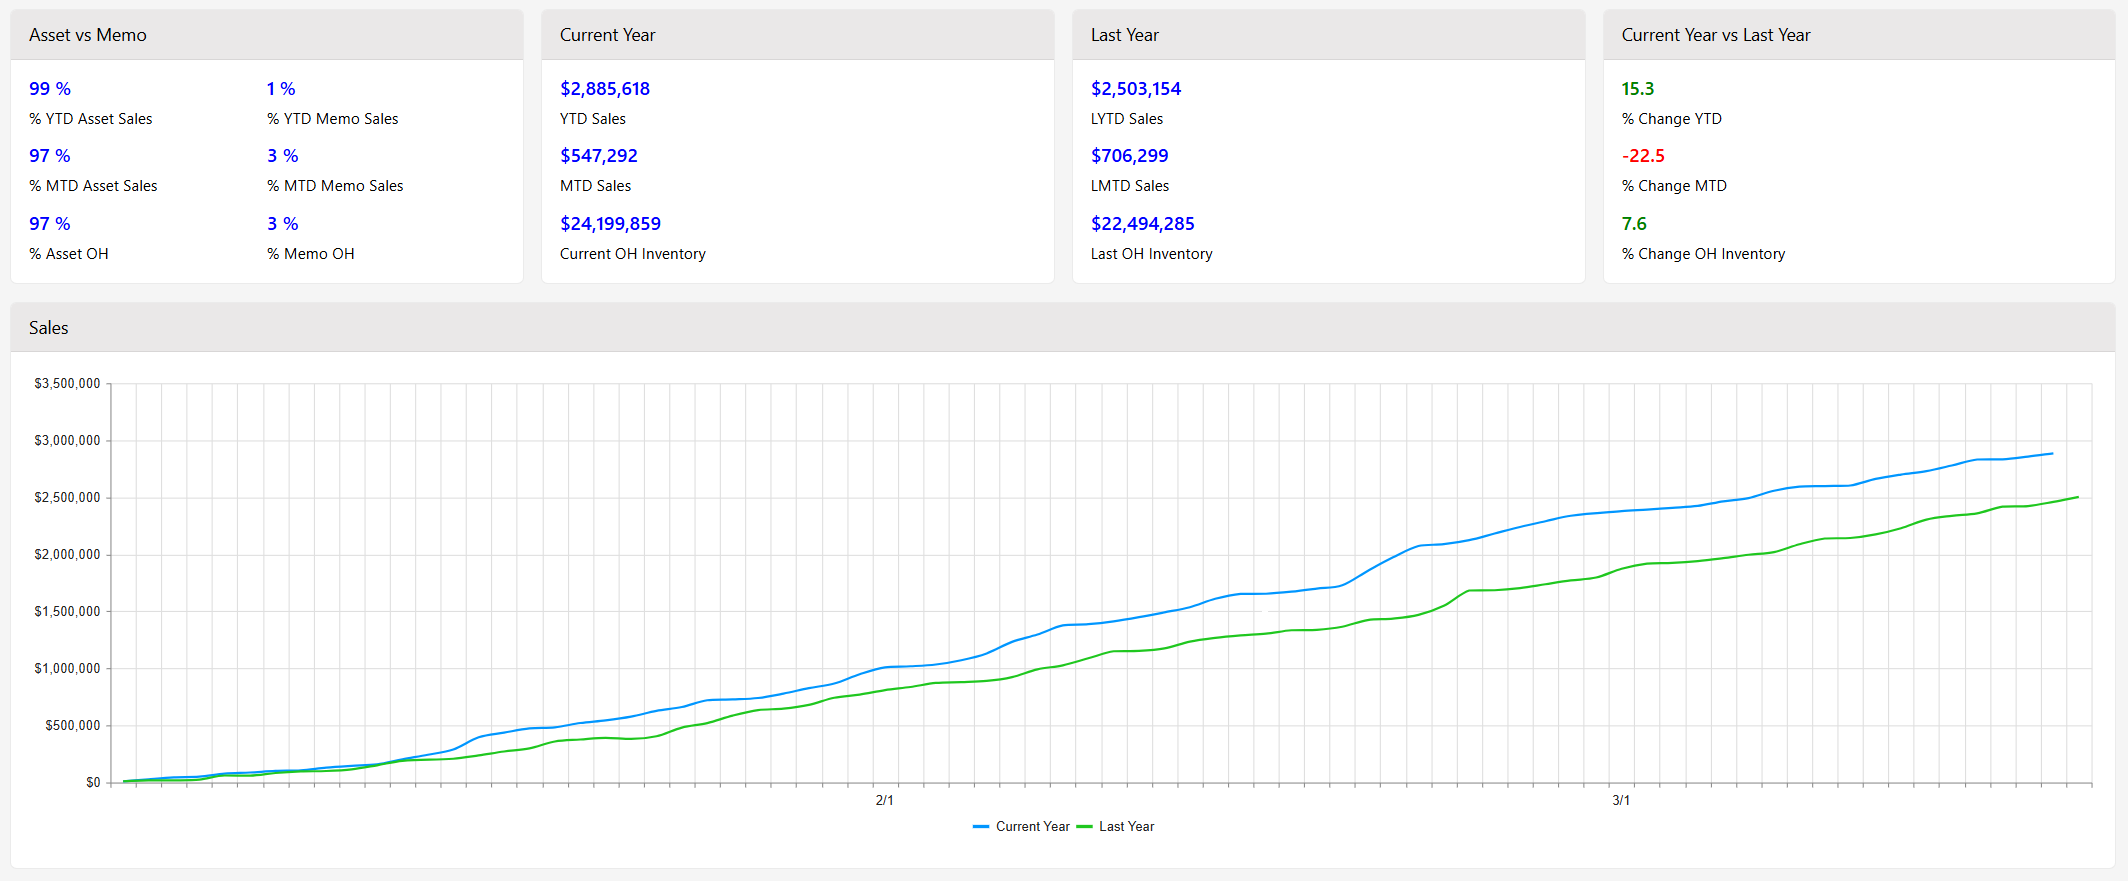Image resolution: width=2128 pixels, height=881 pixels.
Task: Click the green 15.3 % Change YTD figure
Action: click(x=1637, y=89)
